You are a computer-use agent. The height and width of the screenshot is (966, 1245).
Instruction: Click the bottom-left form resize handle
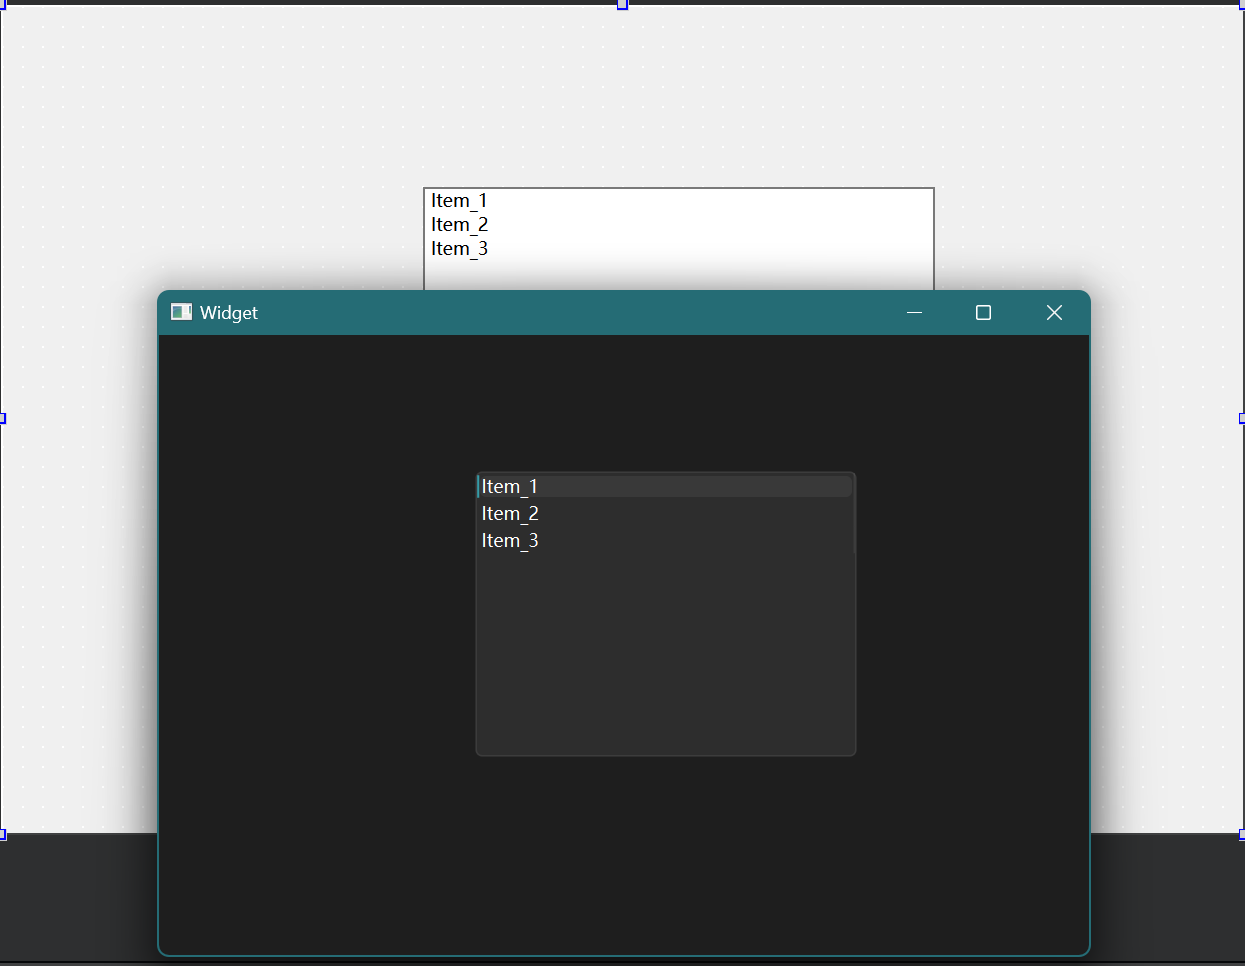point(2,834)
